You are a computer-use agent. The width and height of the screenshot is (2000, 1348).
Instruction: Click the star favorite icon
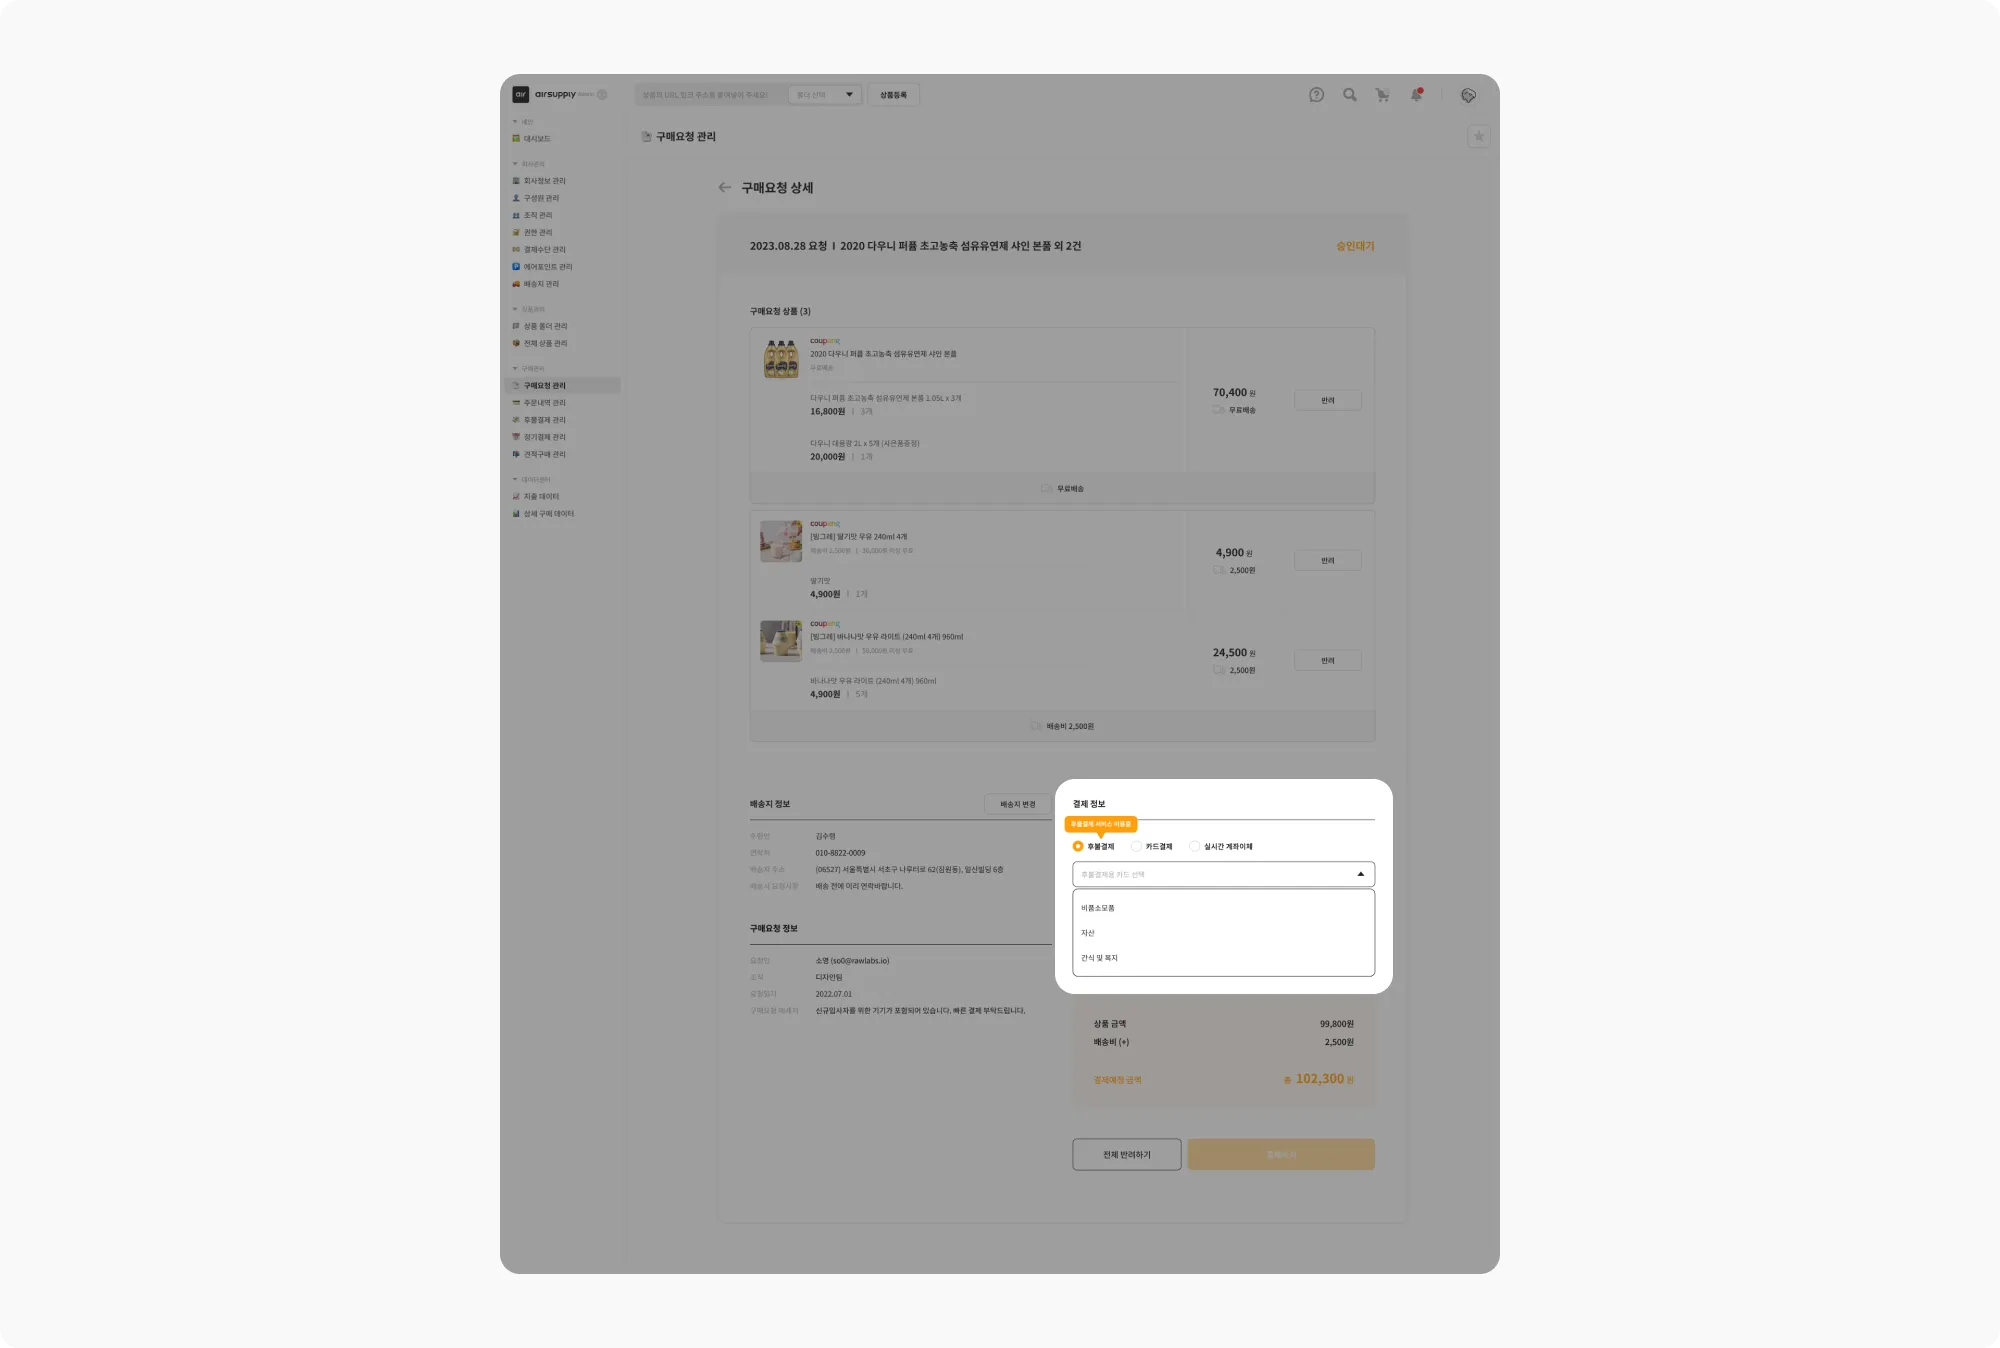pos(1479,137)
